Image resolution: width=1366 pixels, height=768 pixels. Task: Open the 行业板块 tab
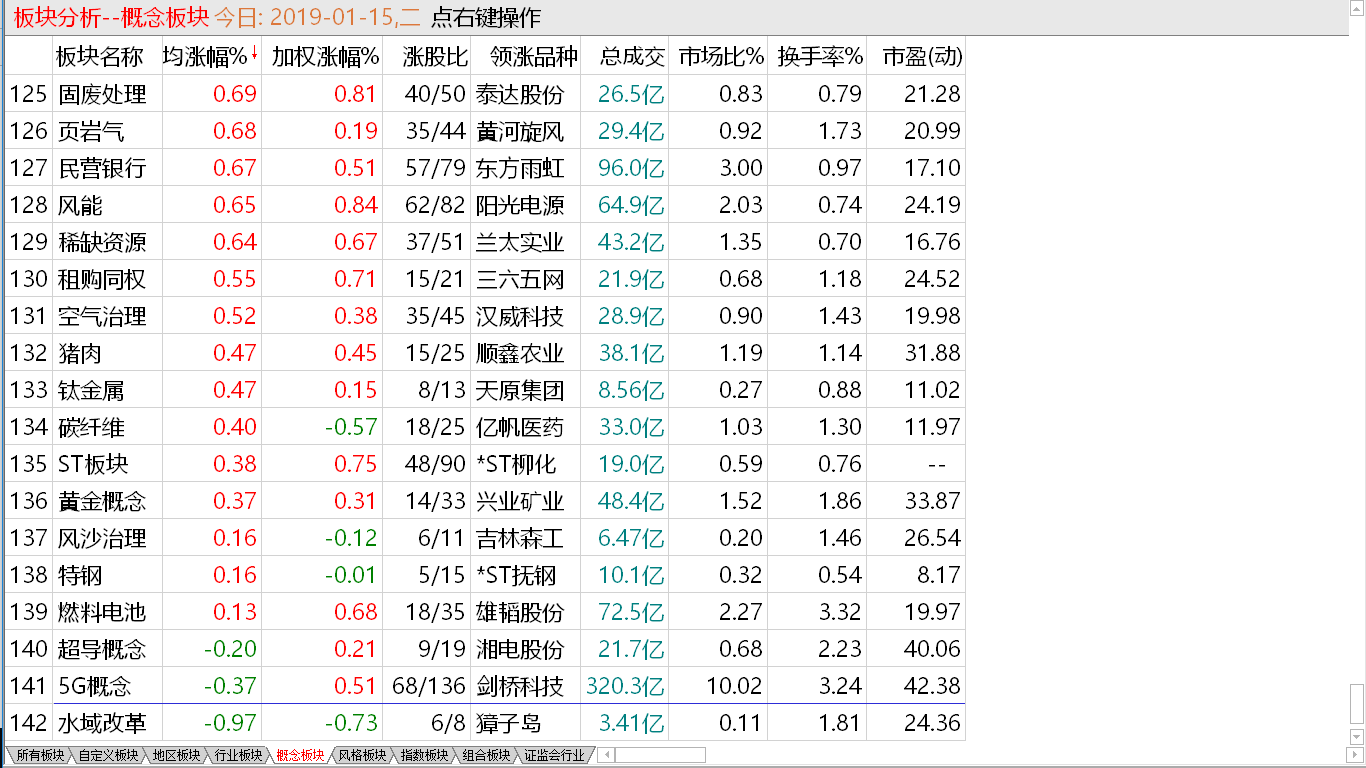pyautogui.click(x=237, y=755)
